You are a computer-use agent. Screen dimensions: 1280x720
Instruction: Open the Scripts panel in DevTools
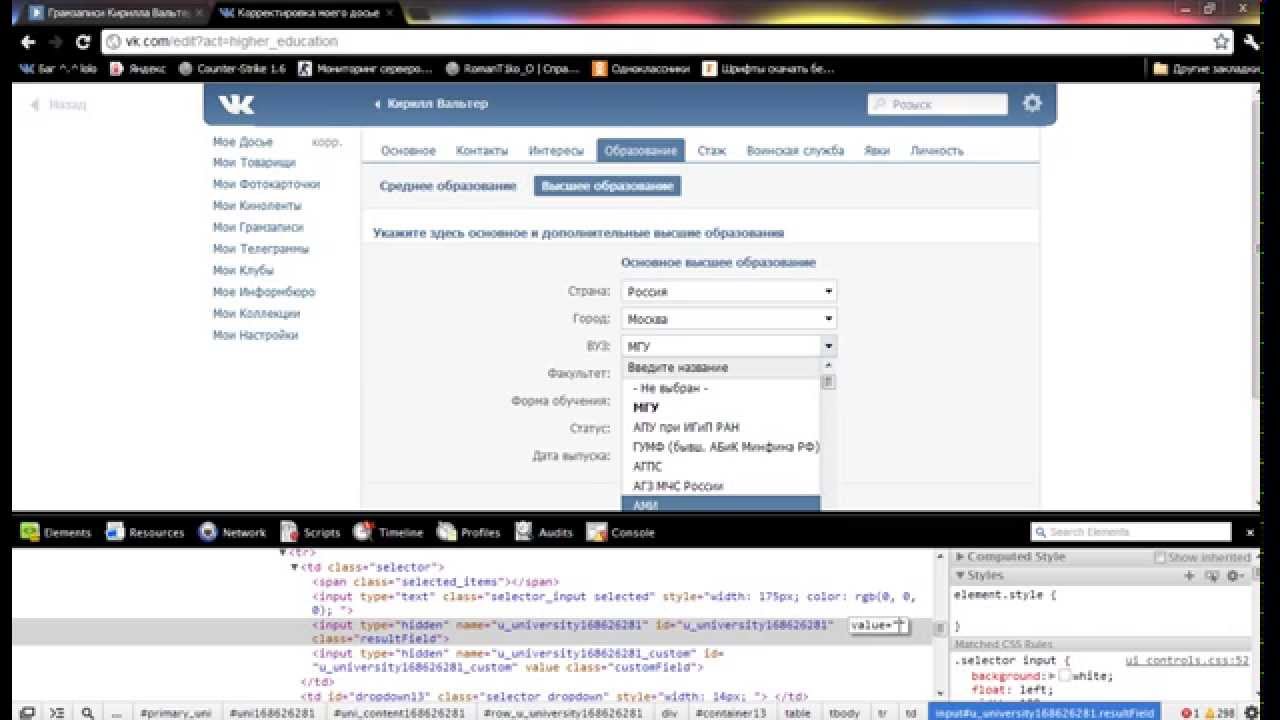point(310,532)
